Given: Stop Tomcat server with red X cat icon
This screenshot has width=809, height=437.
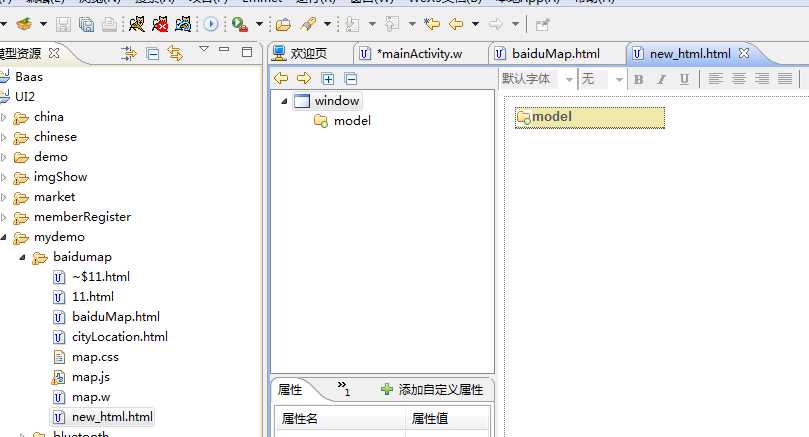Looking at the screenshot, I should (x=160, y=24).
